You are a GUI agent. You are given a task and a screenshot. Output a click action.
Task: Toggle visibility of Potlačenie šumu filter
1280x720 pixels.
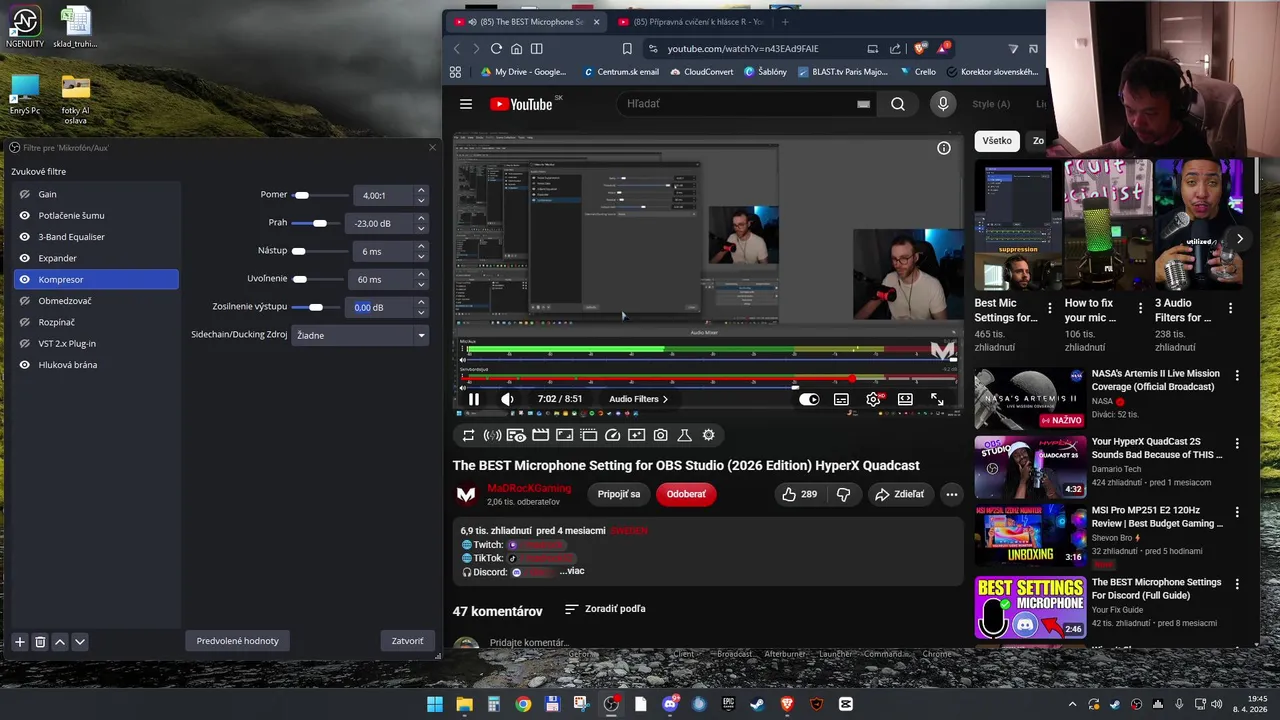[25, 216]
